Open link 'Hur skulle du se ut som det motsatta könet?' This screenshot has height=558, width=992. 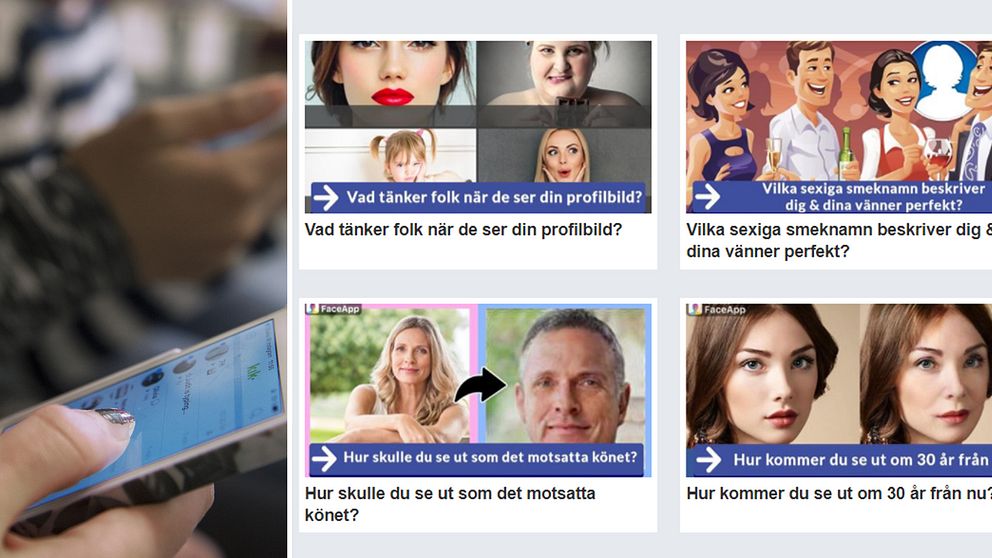pyautogui.click(x=450, y=504)
